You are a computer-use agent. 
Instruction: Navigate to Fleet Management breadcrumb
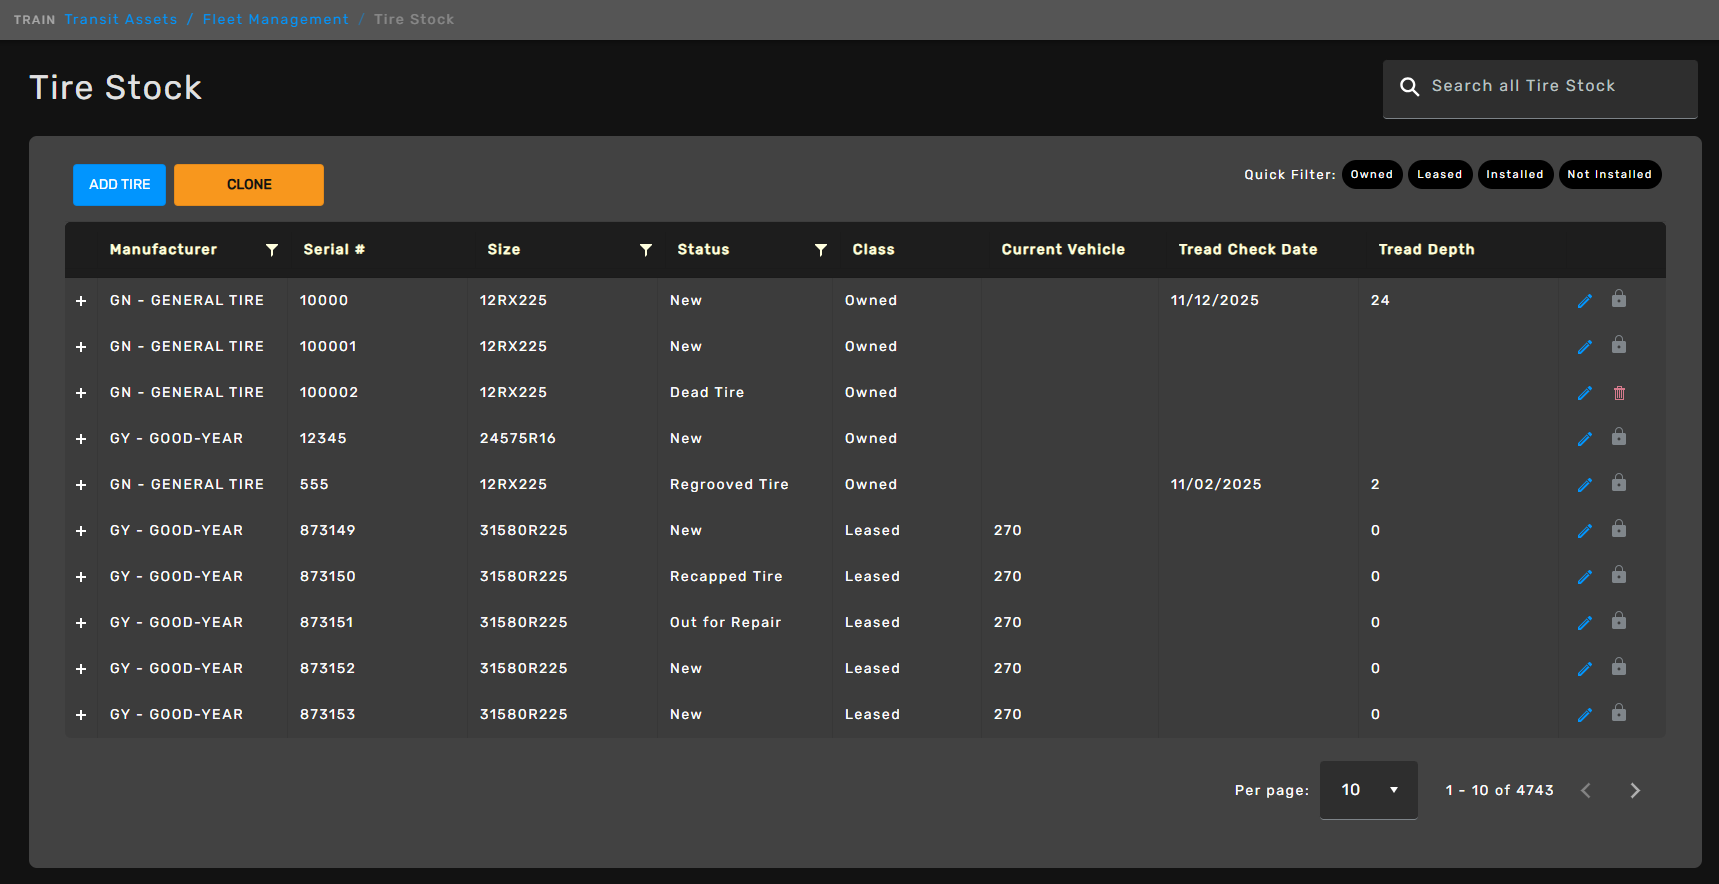point(276,20)
